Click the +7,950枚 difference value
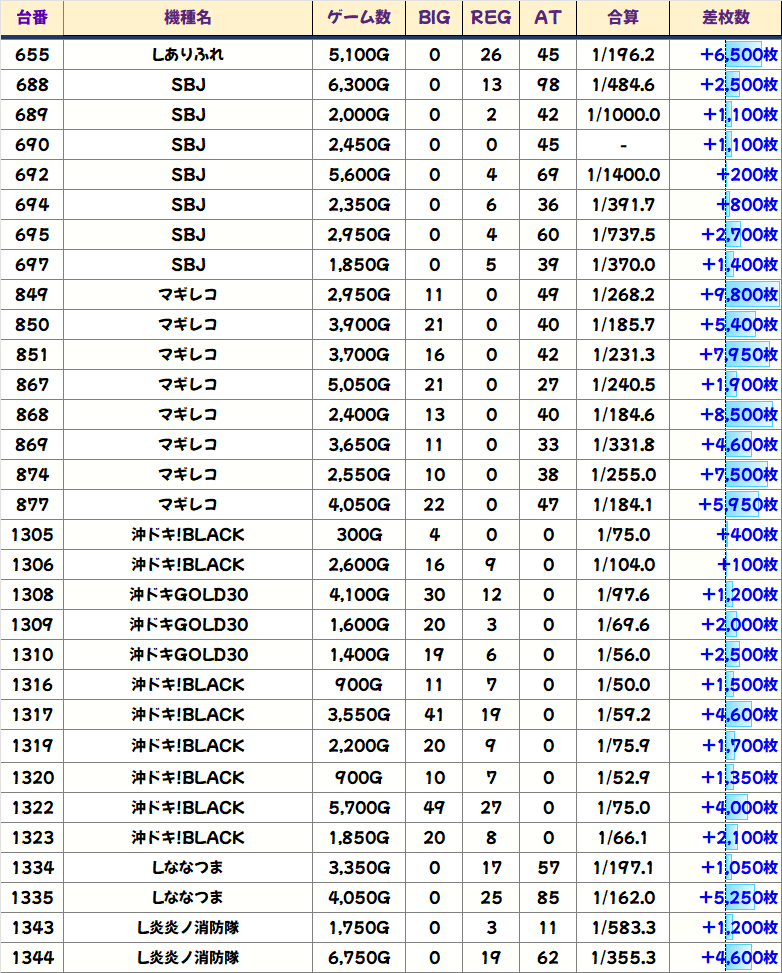This screenshot has height=973, width=782. pyautogui.click(x=739, y=355)
